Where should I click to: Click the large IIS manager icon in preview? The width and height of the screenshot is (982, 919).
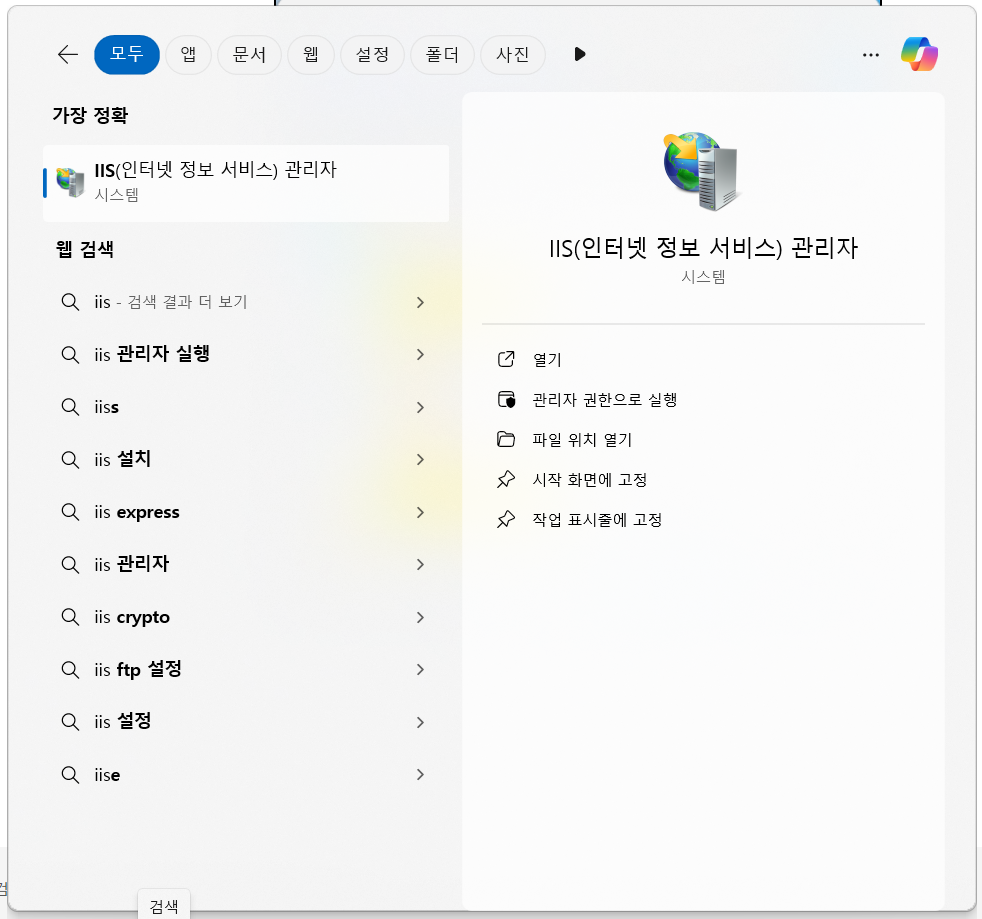tap(702, 170)
